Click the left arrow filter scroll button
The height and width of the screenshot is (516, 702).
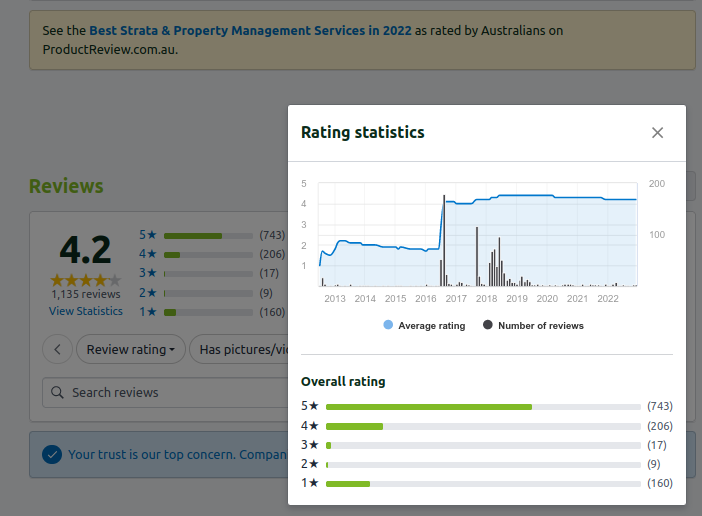(x=58, y=349)
